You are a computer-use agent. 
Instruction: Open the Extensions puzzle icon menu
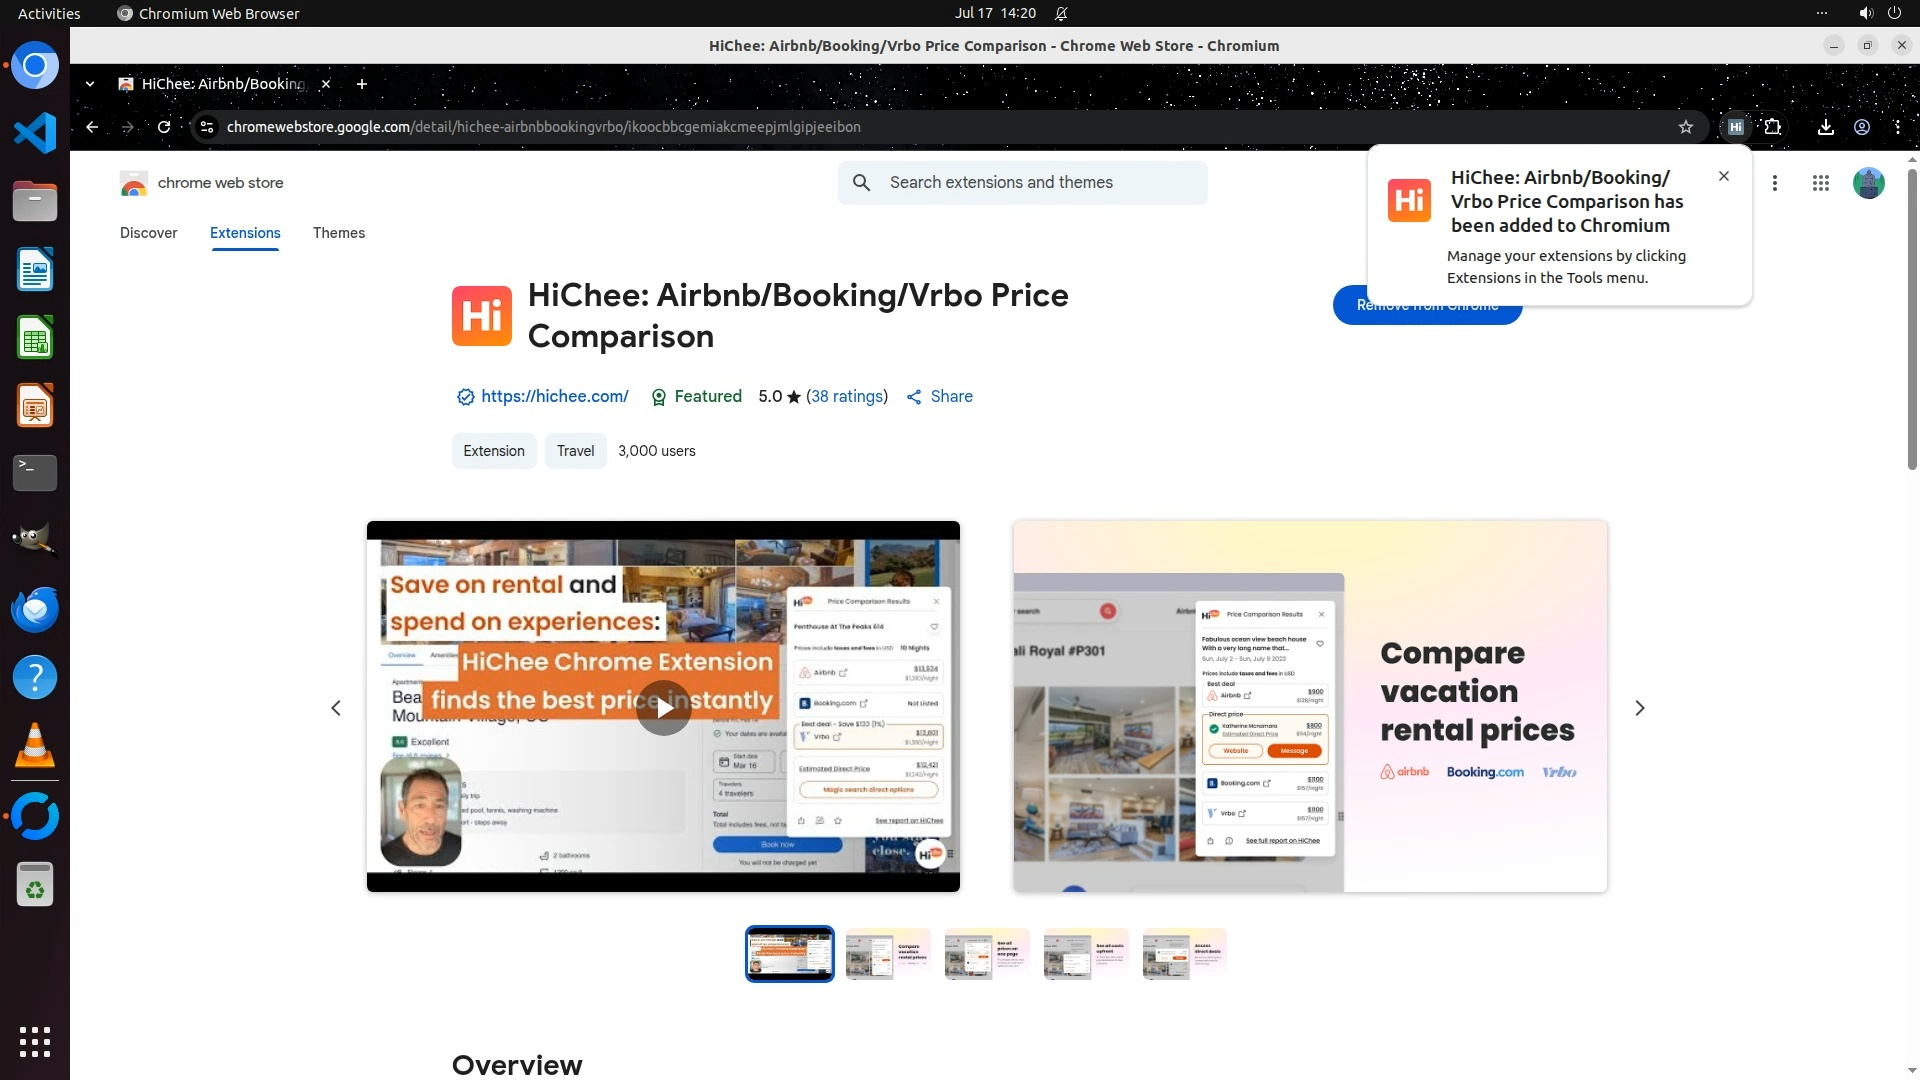tap(1773, 127)
